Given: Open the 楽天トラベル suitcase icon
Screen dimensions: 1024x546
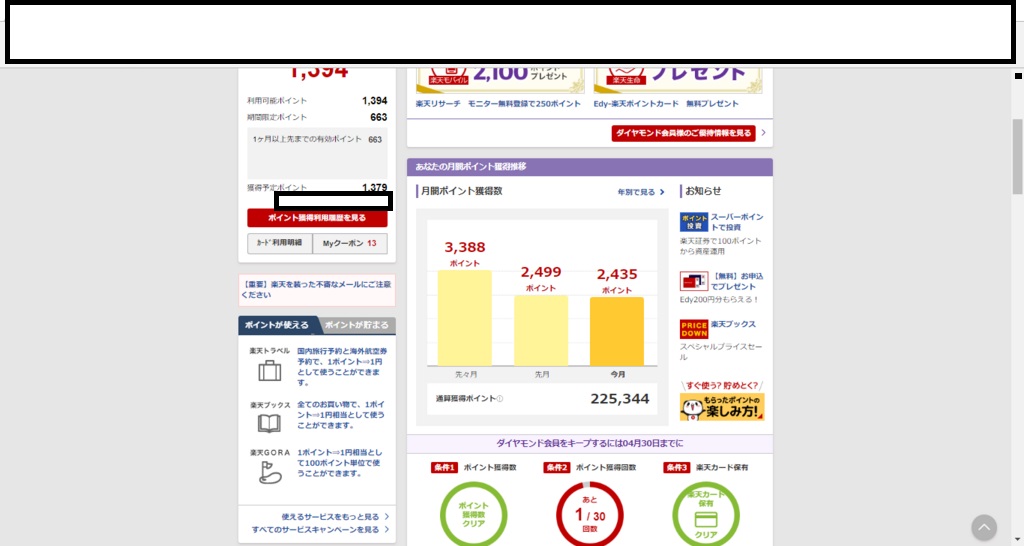Looking at the screenshot, I should tap(269, 370).
